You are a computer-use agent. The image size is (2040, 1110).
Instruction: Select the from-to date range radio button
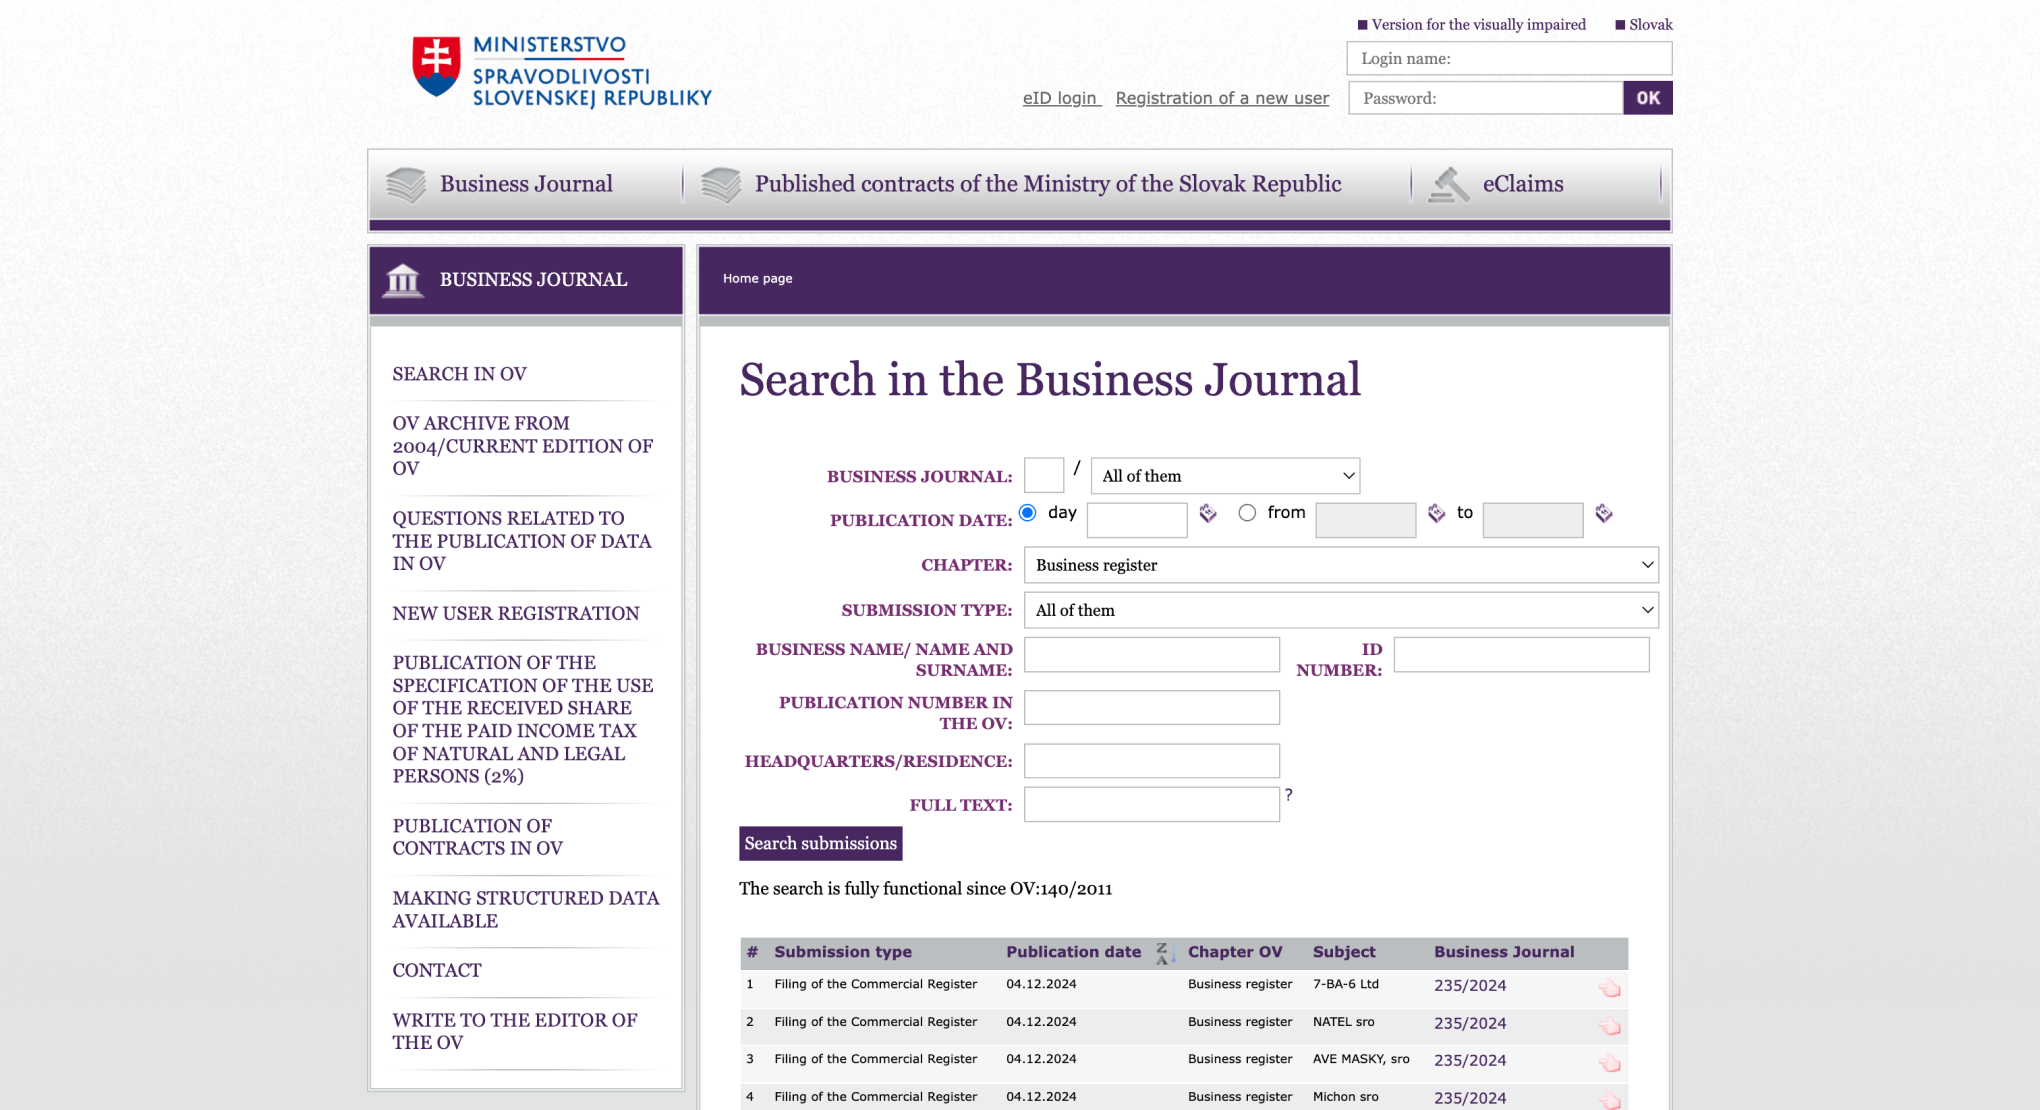point(1247,513)
